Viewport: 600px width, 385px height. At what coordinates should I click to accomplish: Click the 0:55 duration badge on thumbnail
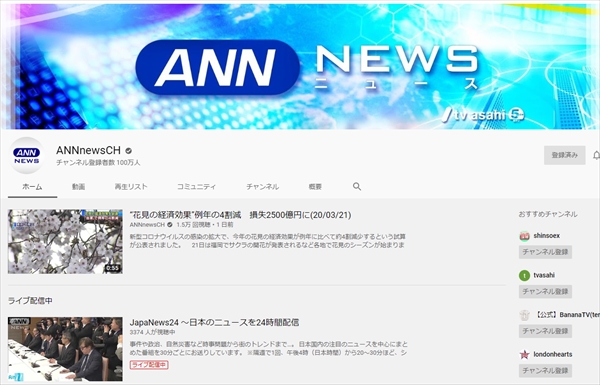(x=112, y=268)
